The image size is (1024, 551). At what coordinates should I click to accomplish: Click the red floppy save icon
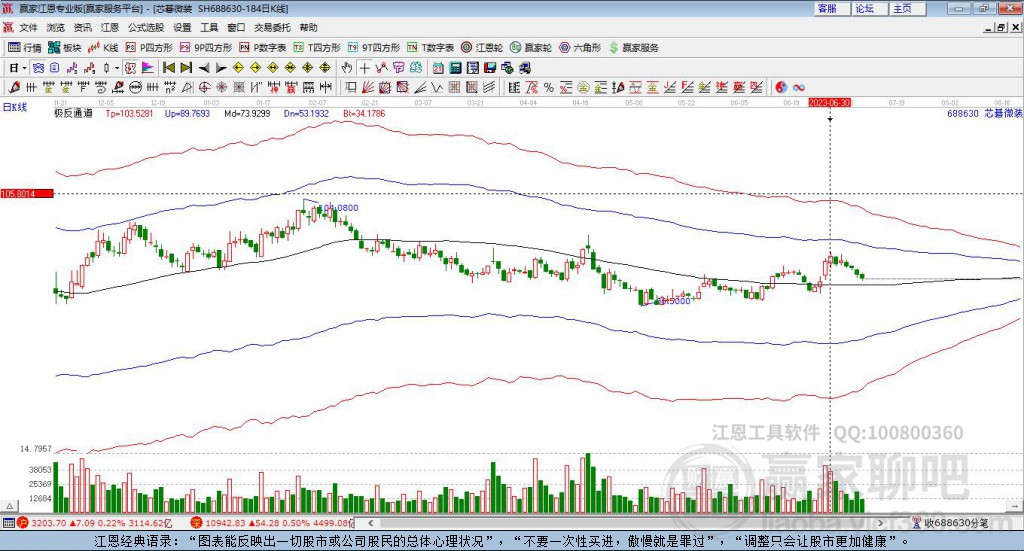click(490, 68)
